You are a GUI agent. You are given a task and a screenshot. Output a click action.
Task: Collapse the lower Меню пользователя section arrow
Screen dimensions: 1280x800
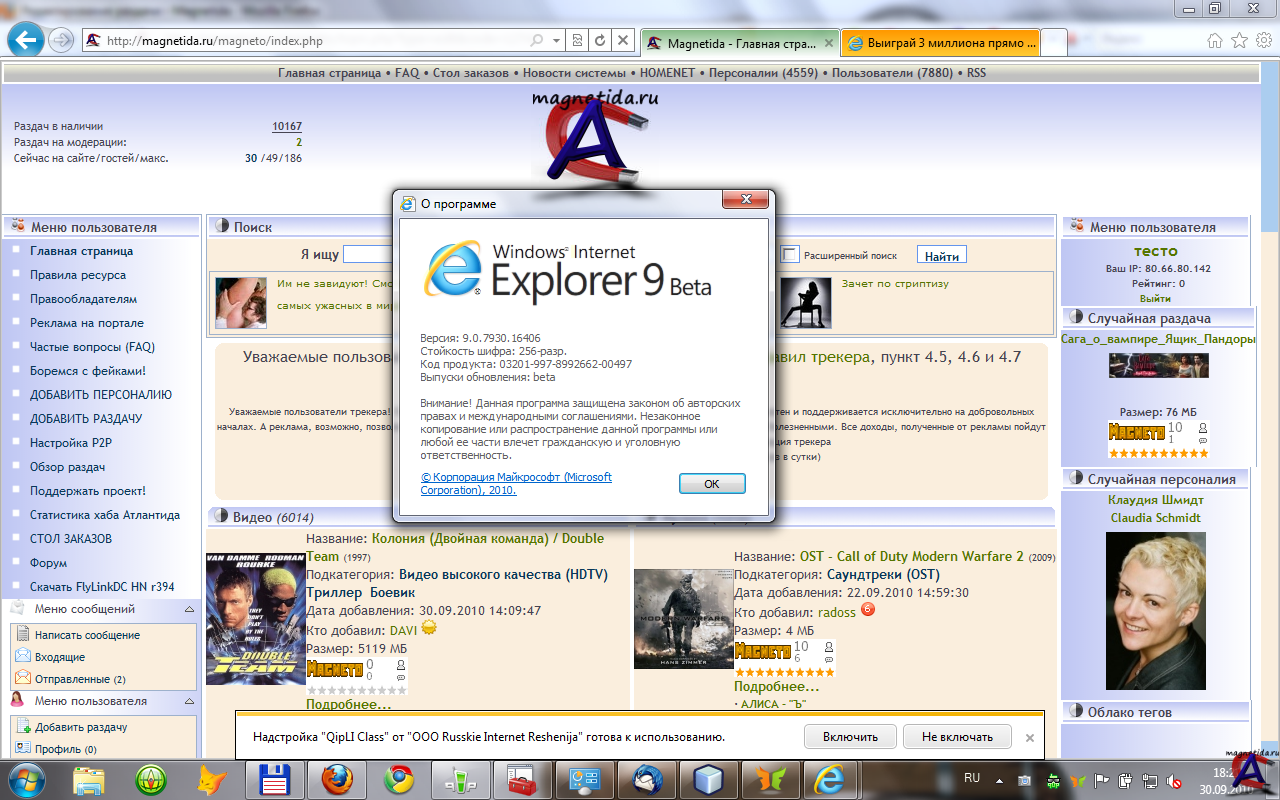pyautogui.click(x=188, y=701)
